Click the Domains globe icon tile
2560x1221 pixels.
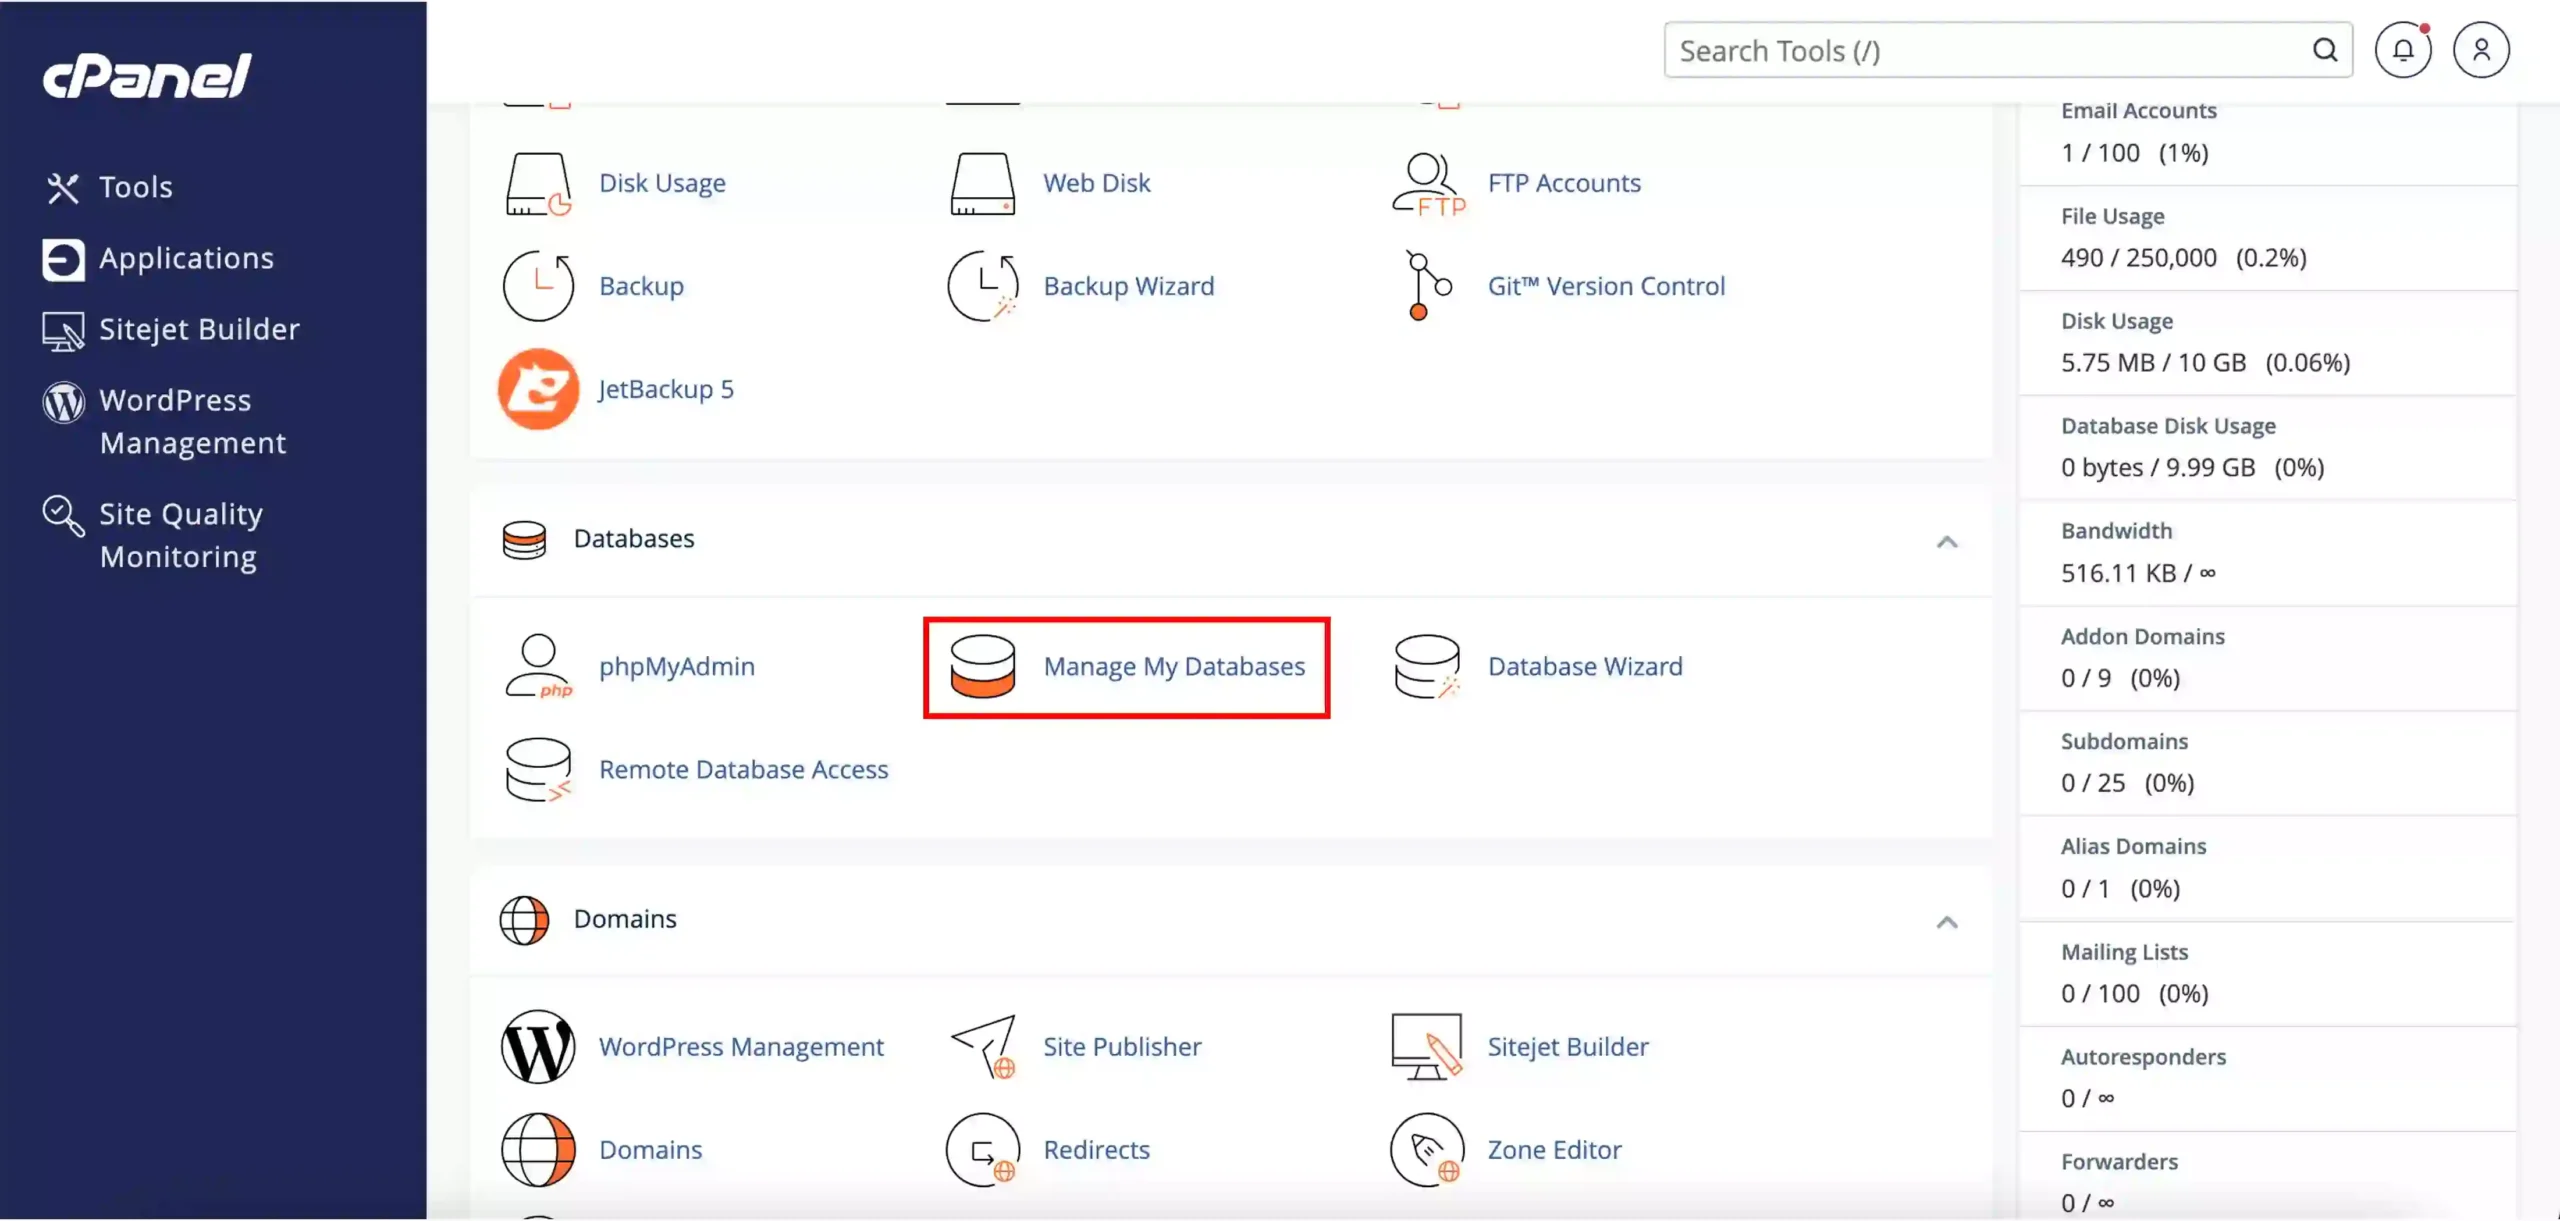click(x=538, y=1150)
